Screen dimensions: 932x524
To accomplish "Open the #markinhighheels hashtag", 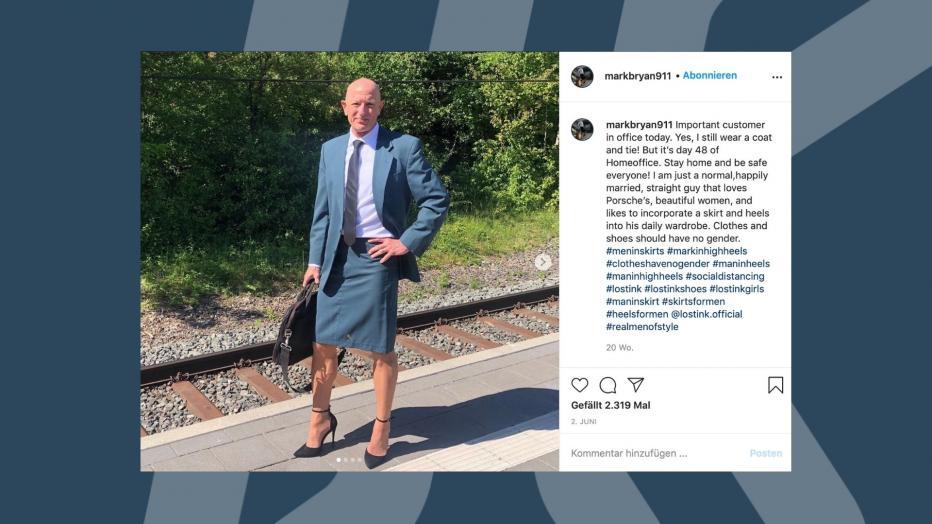I will pyautogui.click(x=707, y=251).
